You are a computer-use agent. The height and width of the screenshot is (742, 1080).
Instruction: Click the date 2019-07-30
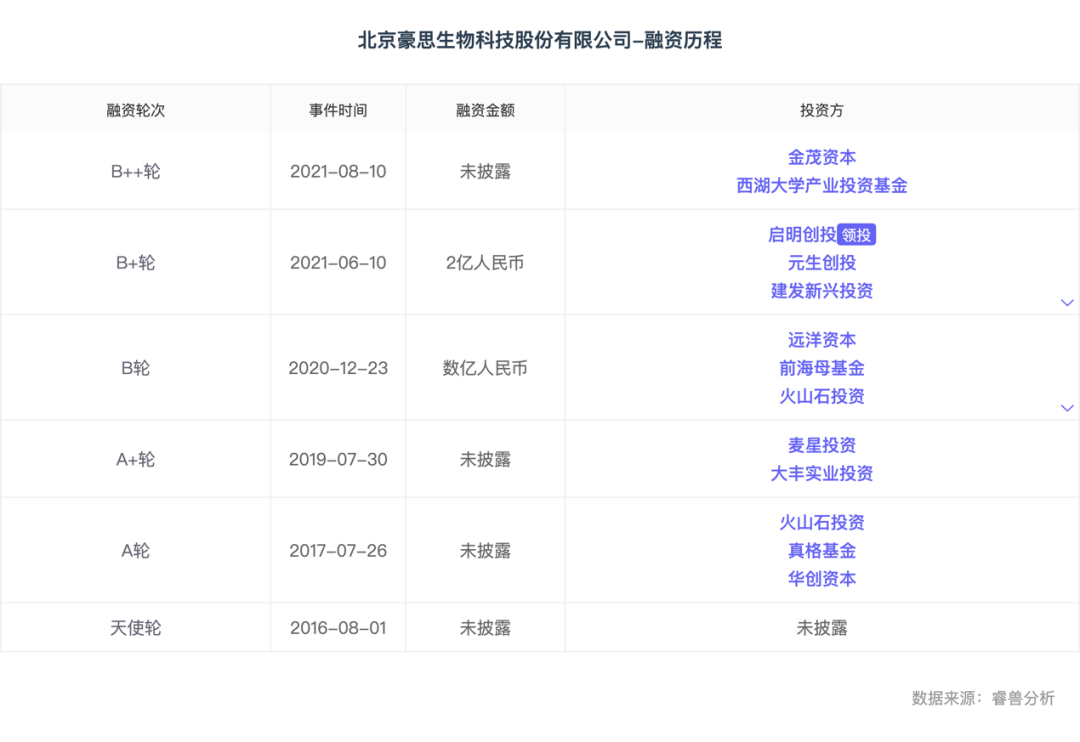[x=338, y=460]
